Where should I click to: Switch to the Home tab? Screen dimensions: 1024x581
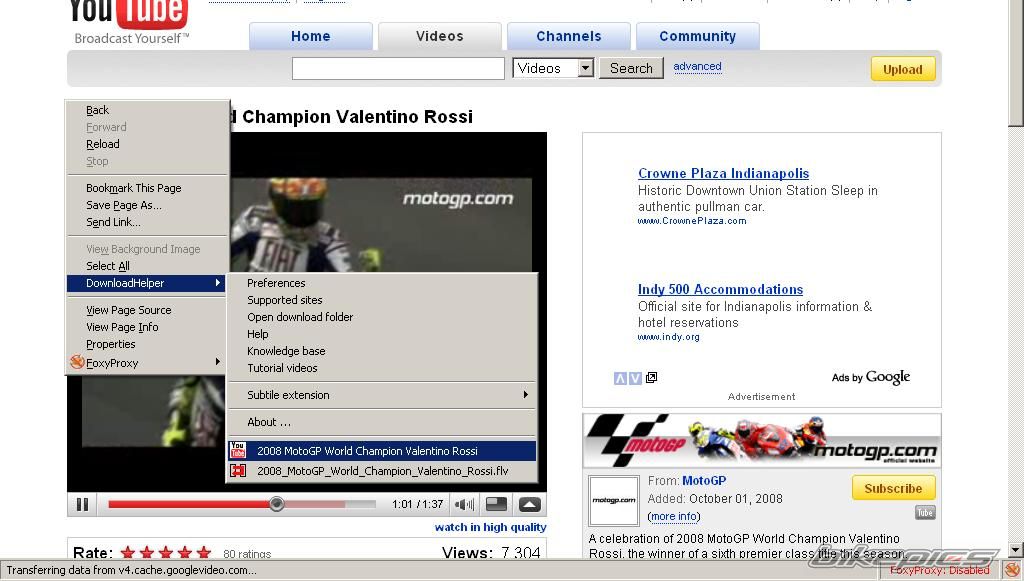tap(311, 37)
